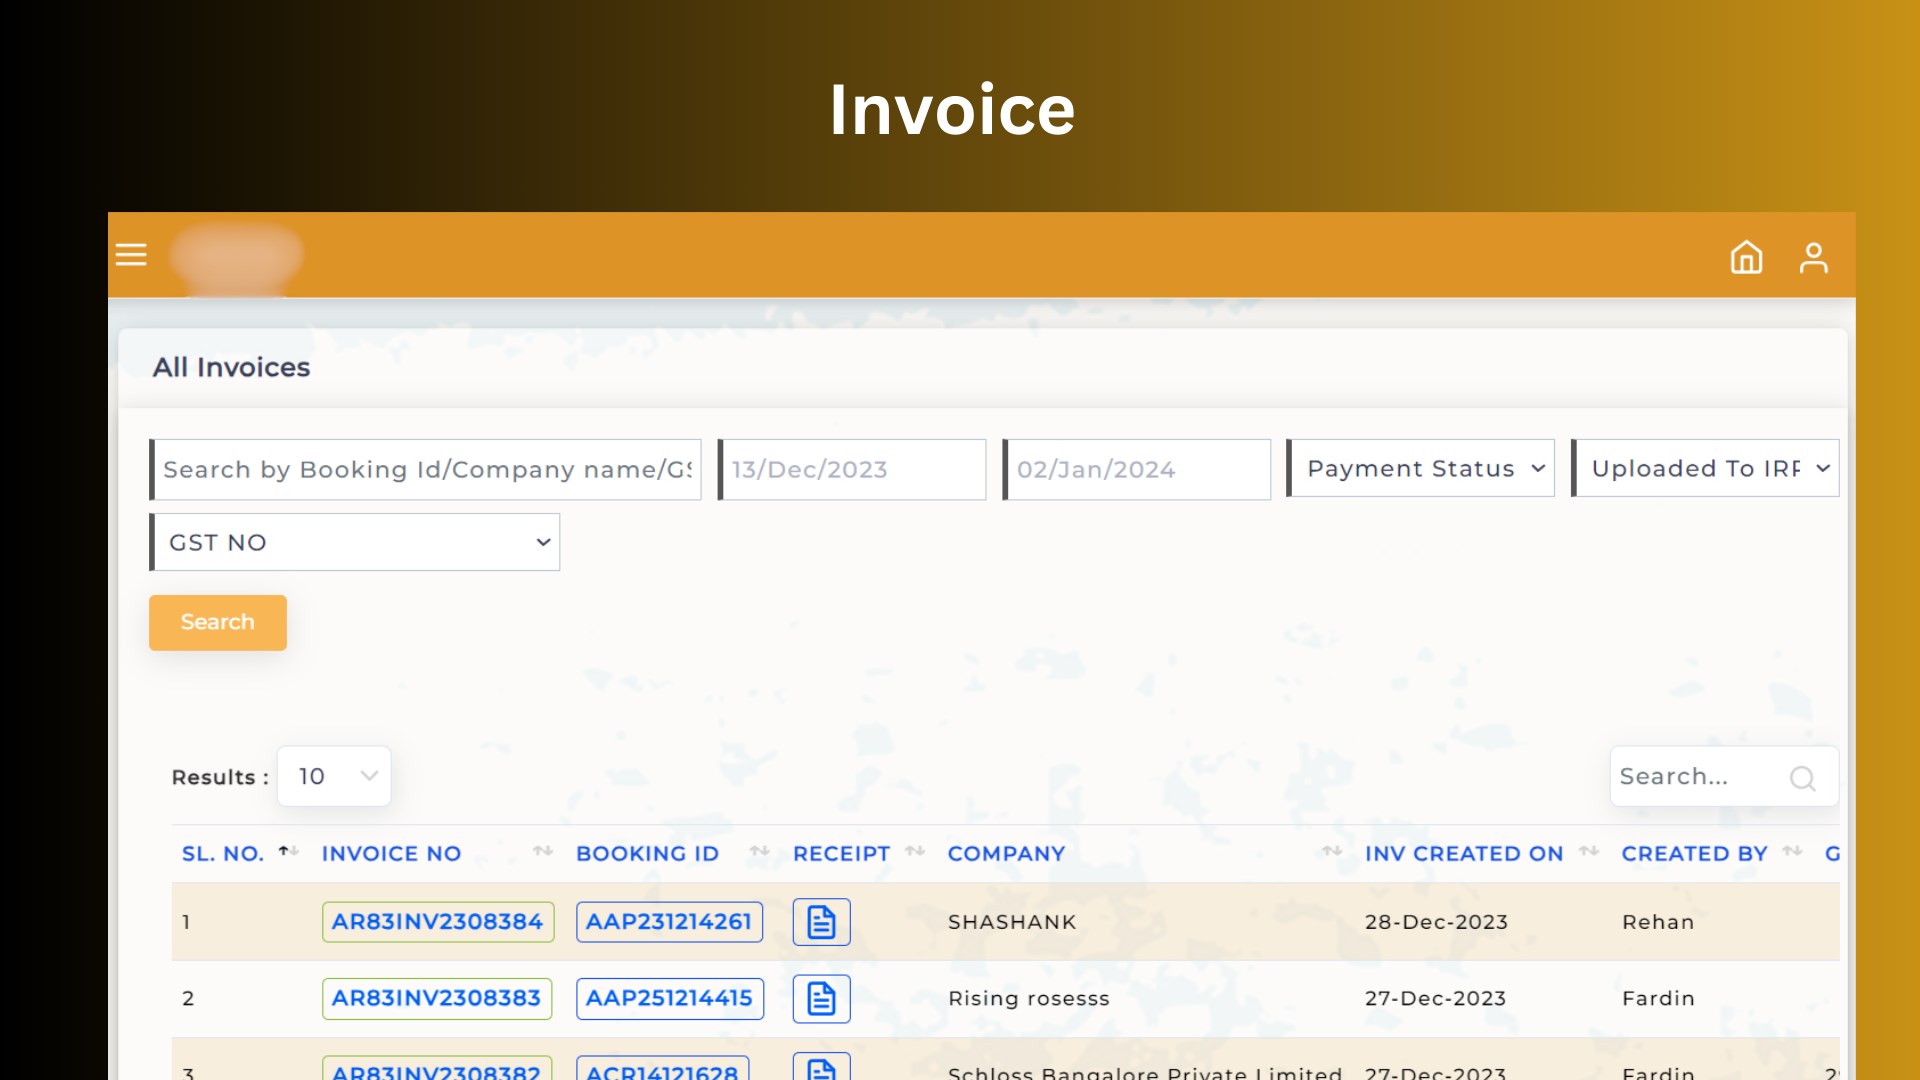The width and height of the screenshot is (1920, 1080).
Task: Click the BOOKING ID column sort toggle
Action: (x=760, y=853)
